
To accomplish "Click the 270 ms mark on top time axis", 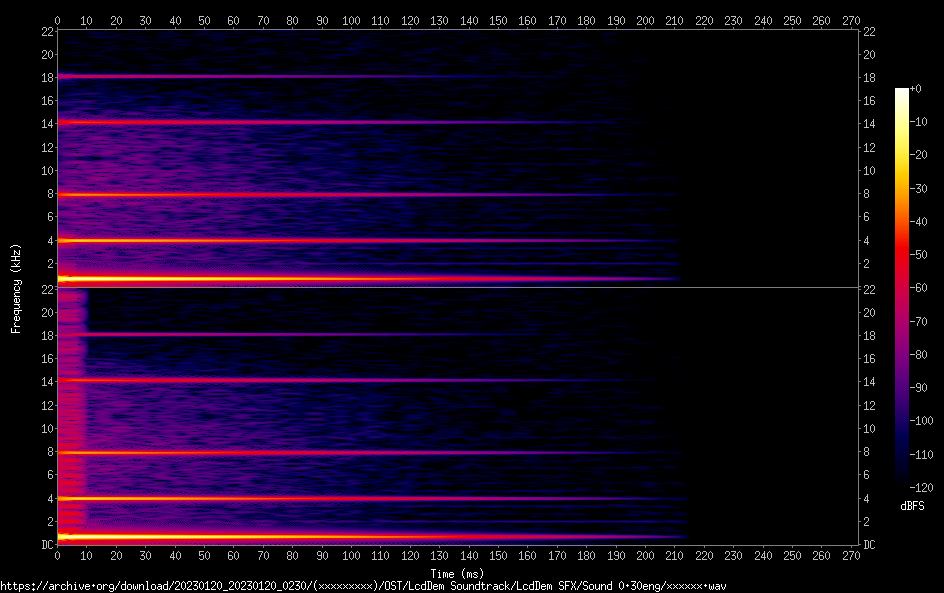I will (x=851, y=19).
